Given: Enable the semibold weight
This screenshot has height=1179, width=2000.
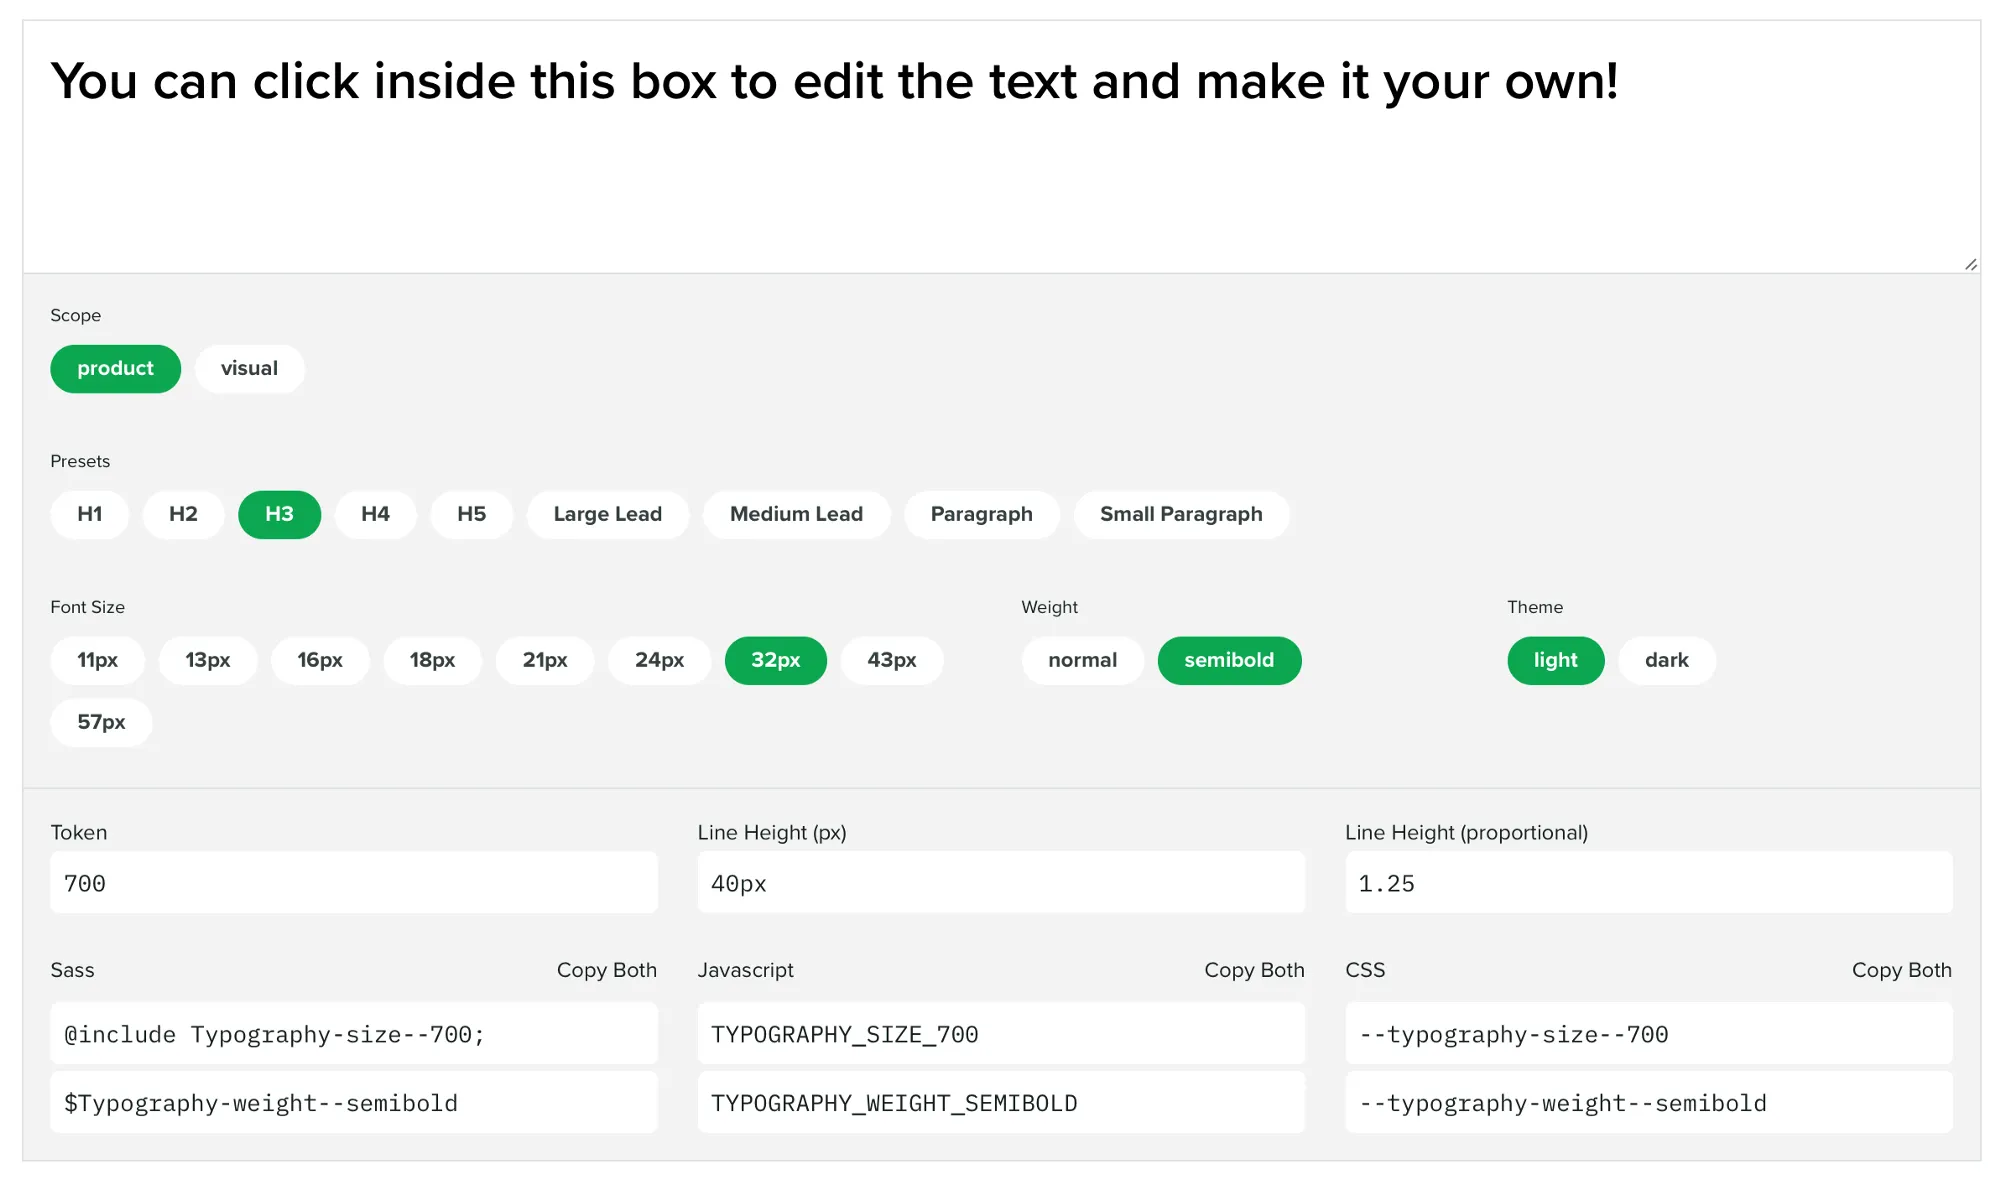Looking at the screenshot, I should [x=1229, y=660].
